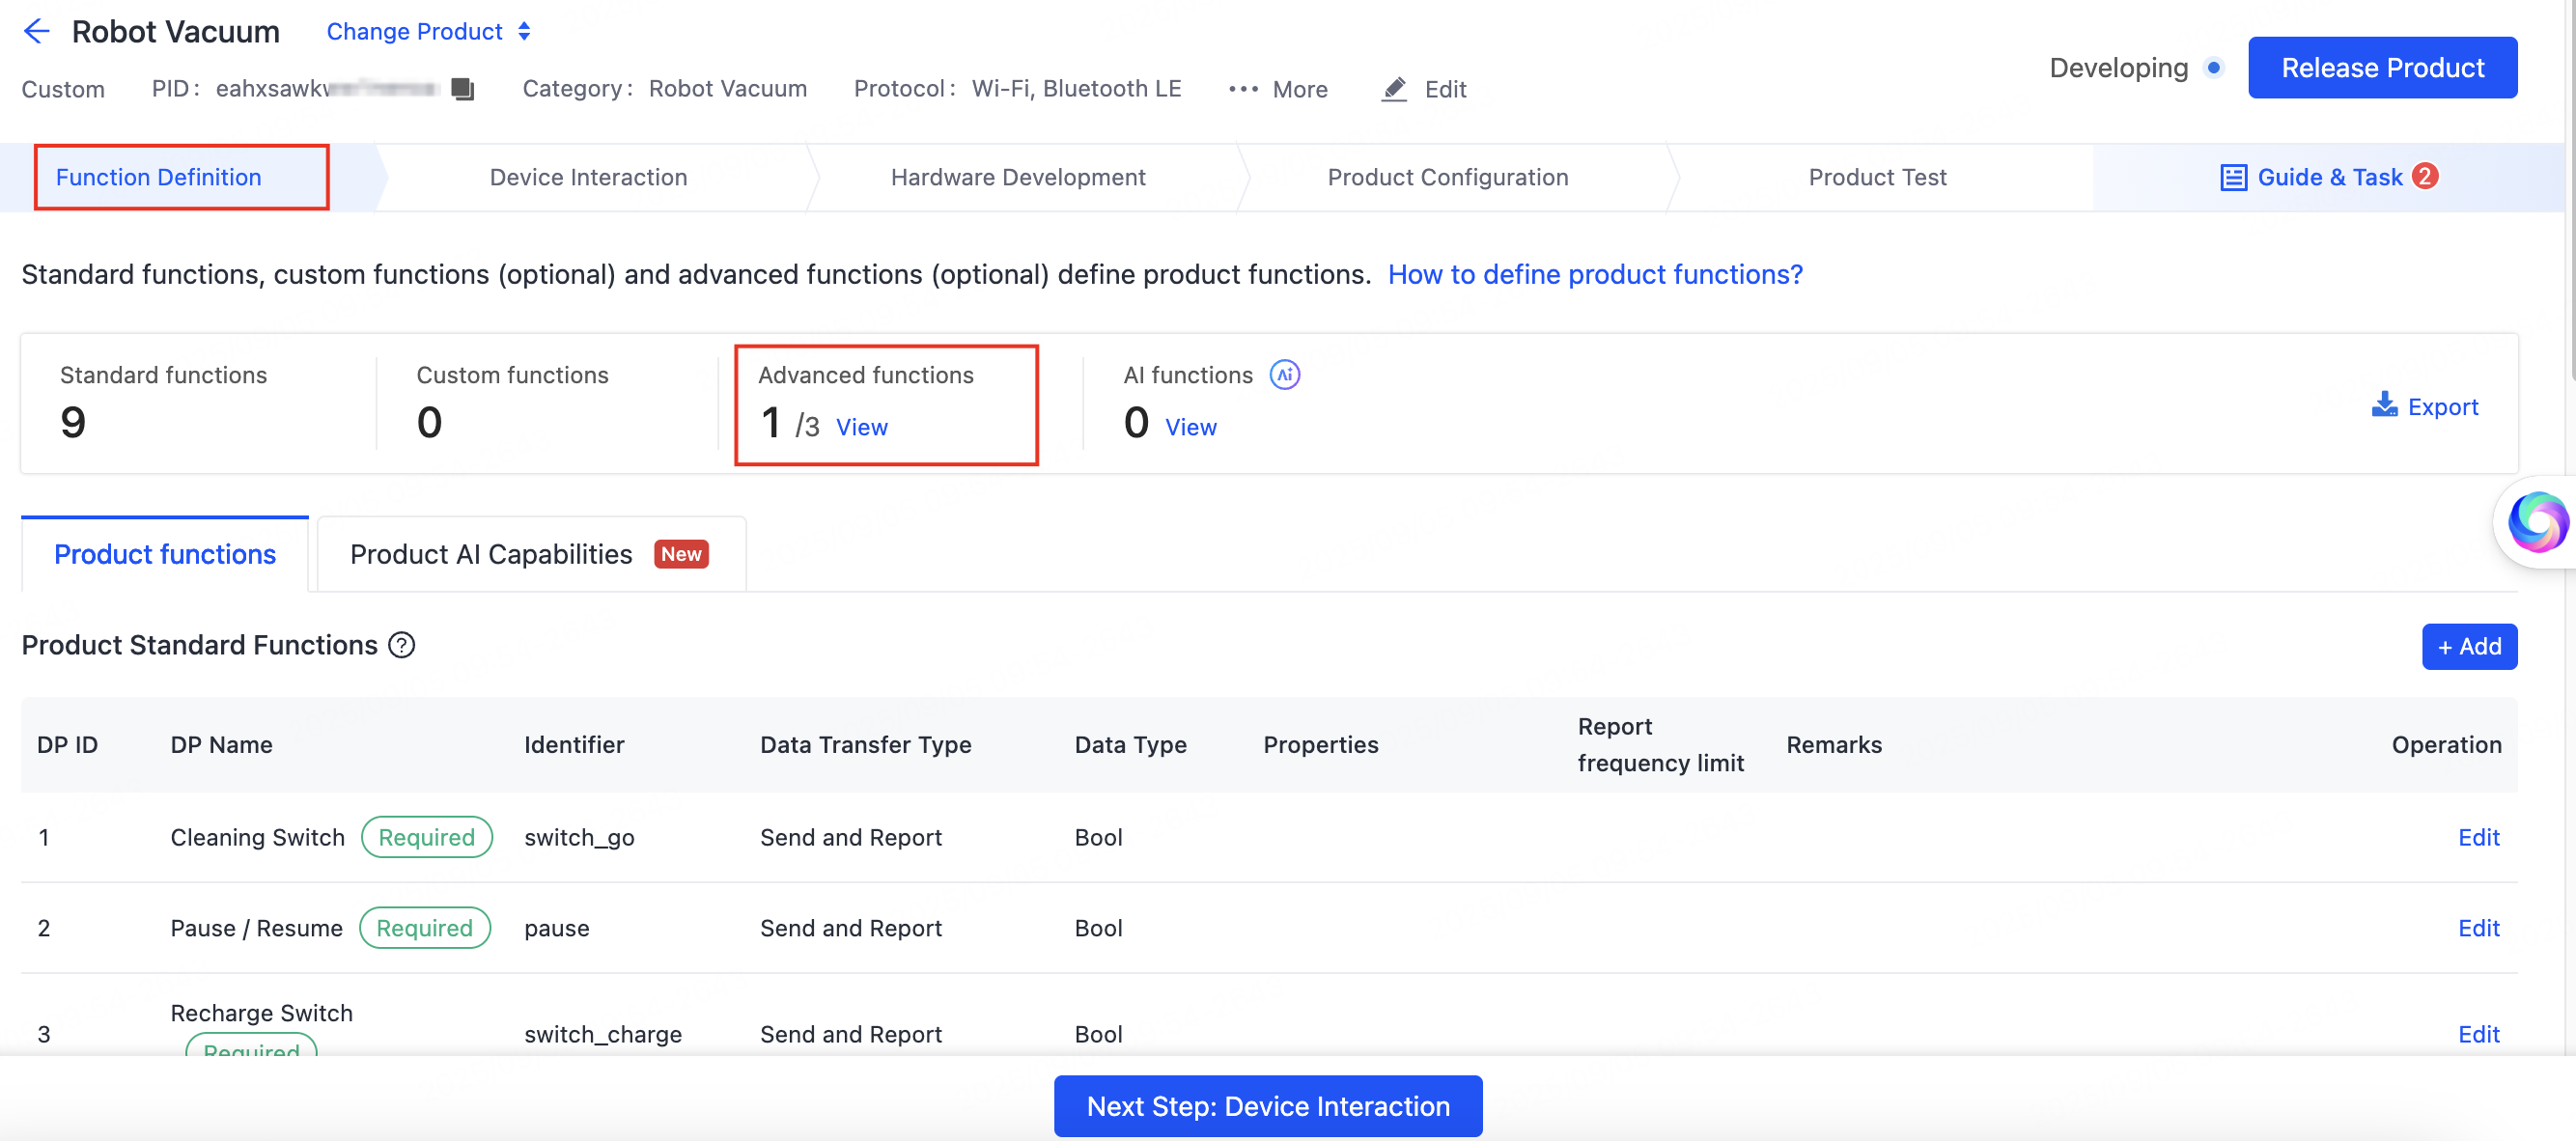Click Next Step: Device Interaction button
Screen dimensions: 2576x1141
pyautogui.click(x=1267, y=1106)
